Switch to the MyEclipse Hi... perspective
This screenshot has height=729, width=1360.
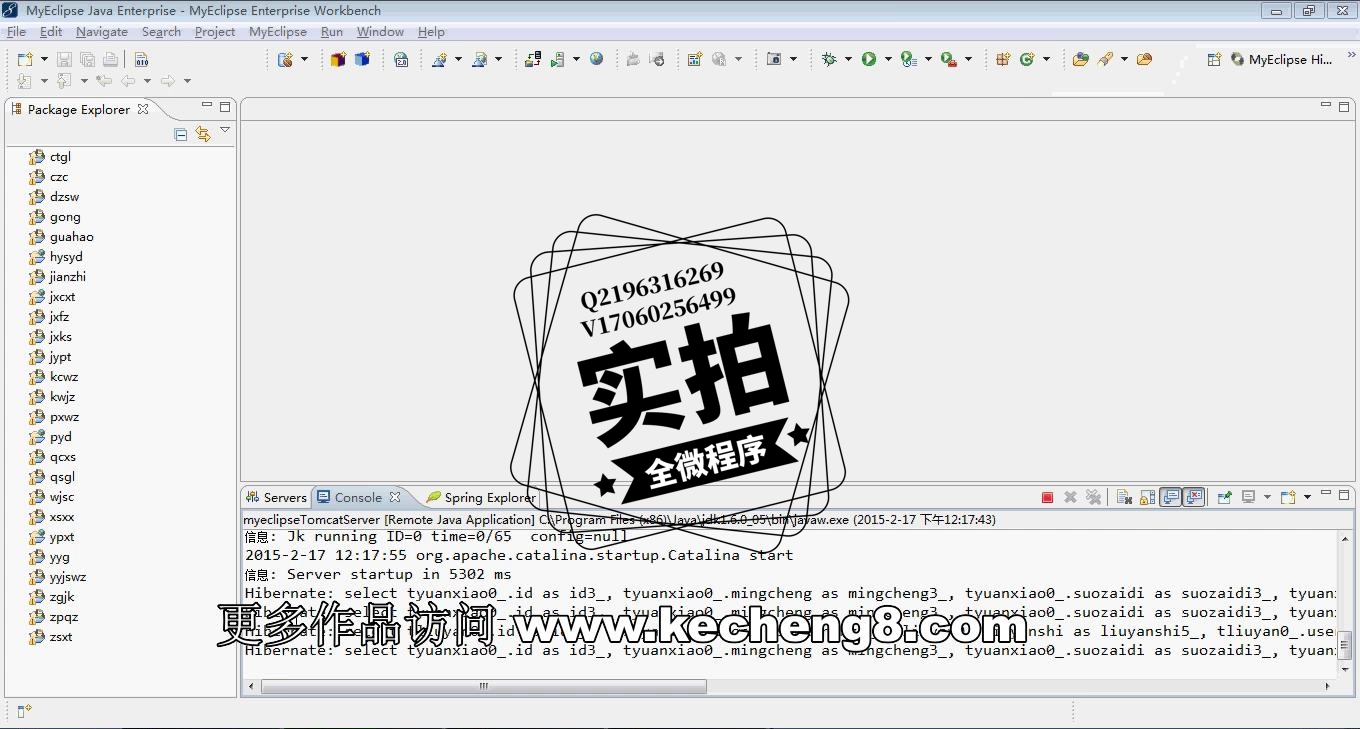(1282, 60)
